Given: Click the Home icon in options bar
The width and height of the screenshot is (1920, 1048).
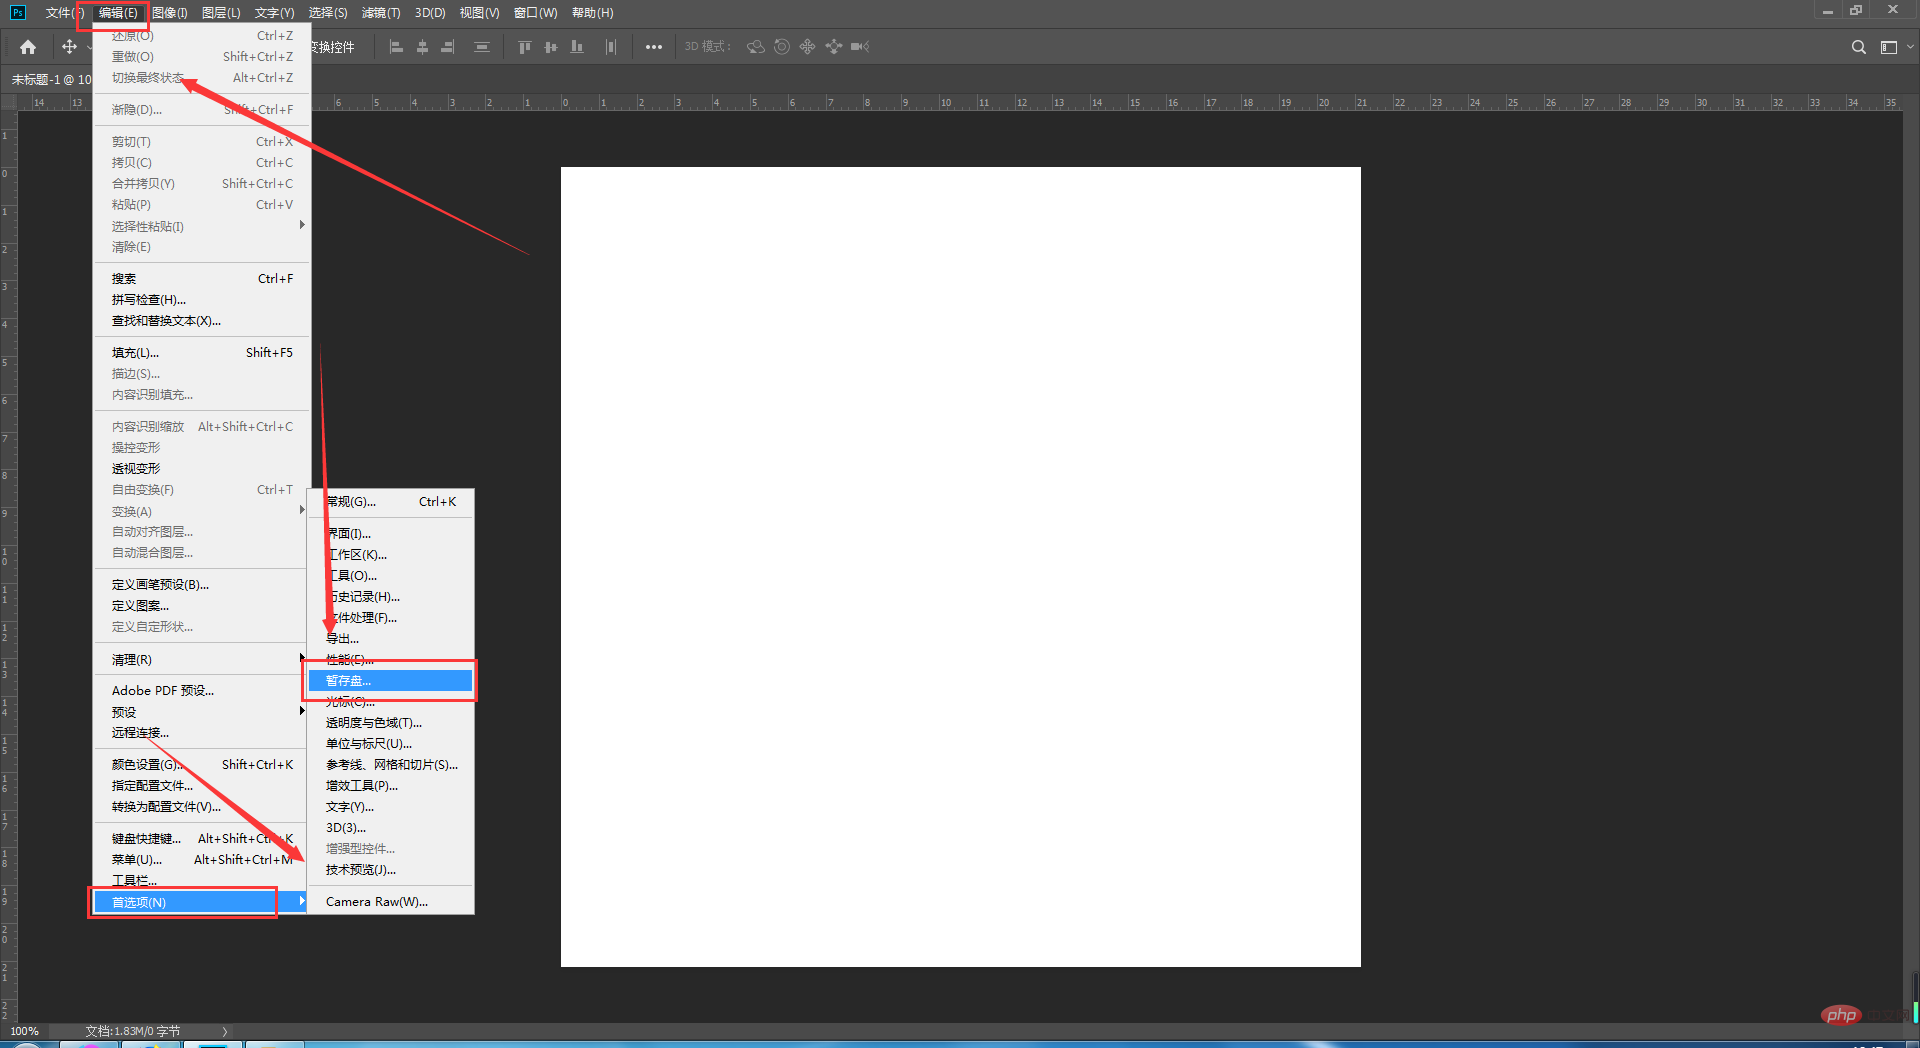Looking at the screenshot, I should [x=28, y=47].
